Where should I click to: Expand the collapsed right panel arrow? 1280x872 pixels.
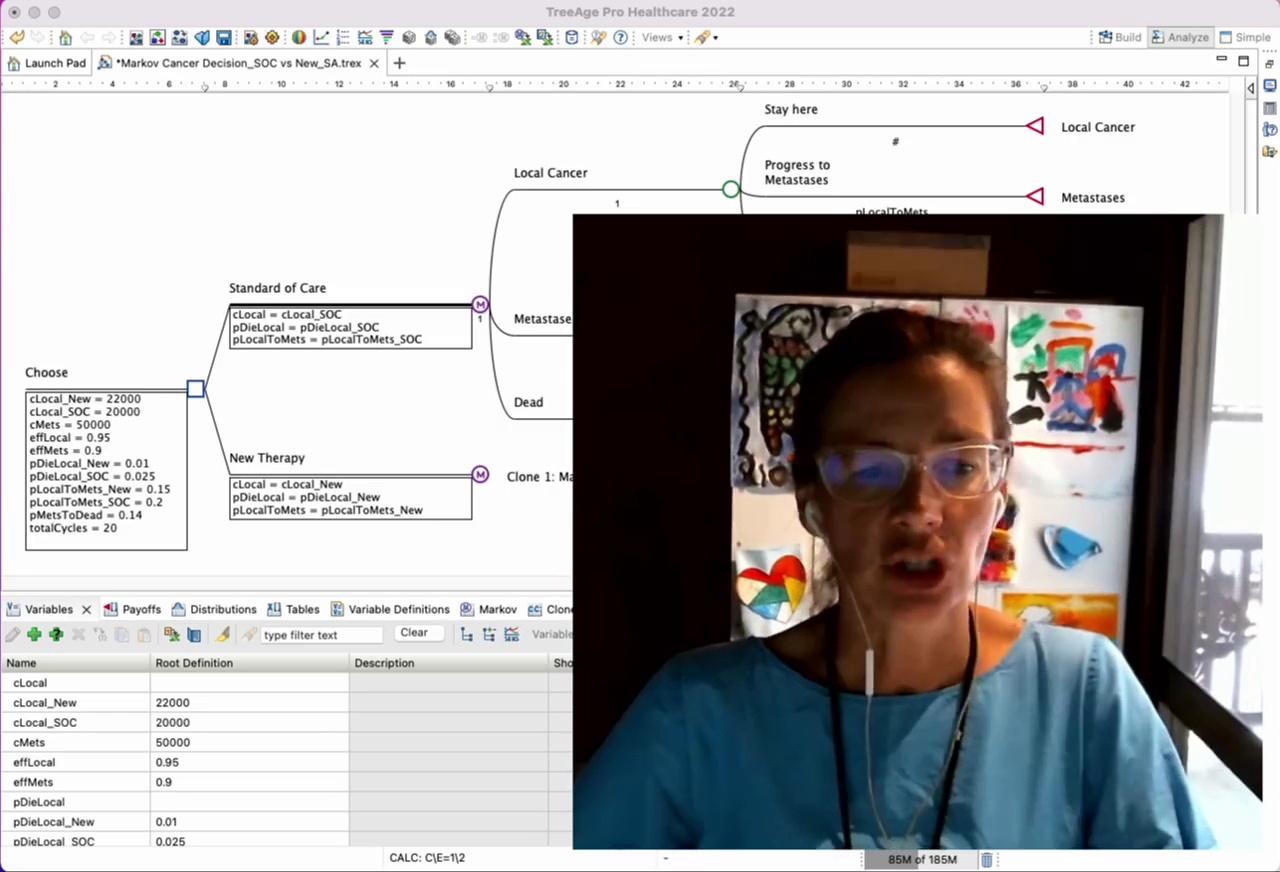[1250, 88]
